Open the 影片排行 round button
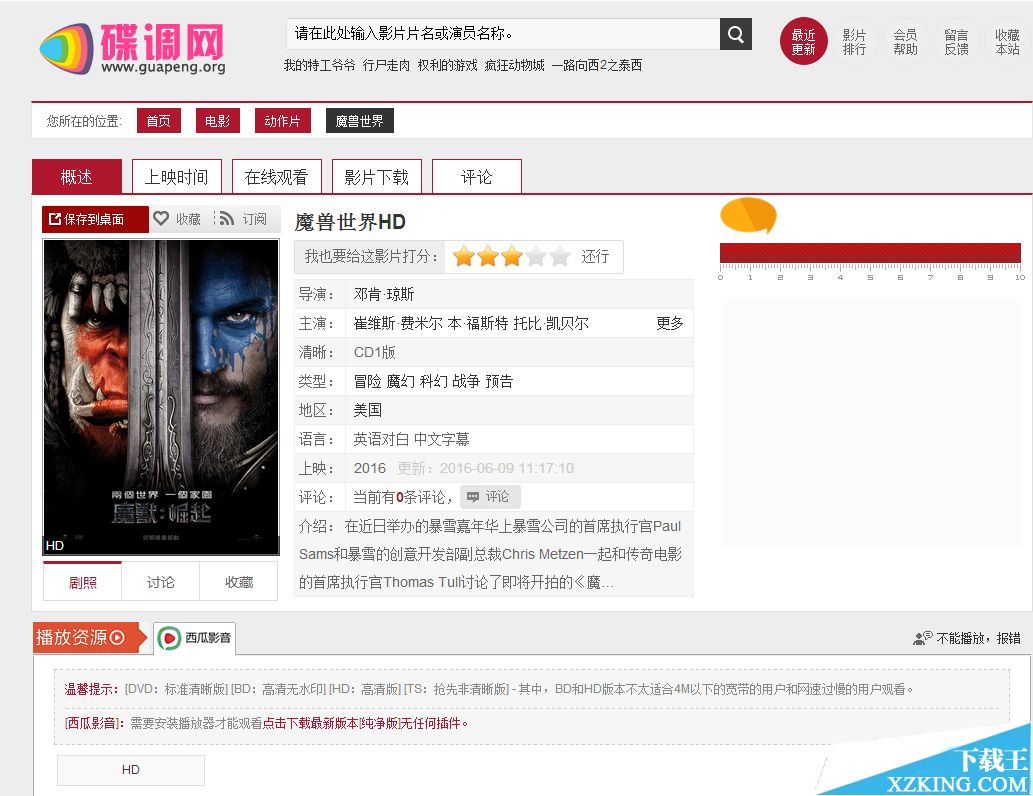This screenshot has height=796, width=1033. 854,42
